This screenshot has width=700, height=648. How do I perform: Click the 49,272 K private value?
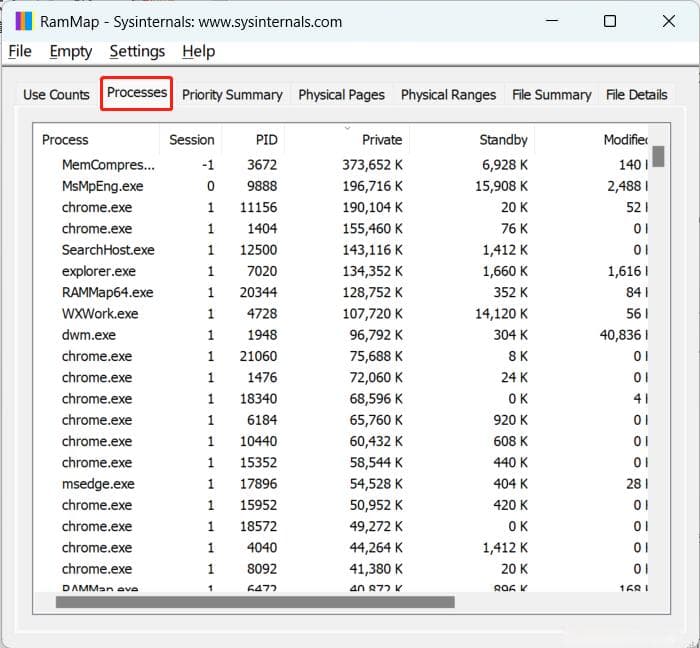coord(376,526)
